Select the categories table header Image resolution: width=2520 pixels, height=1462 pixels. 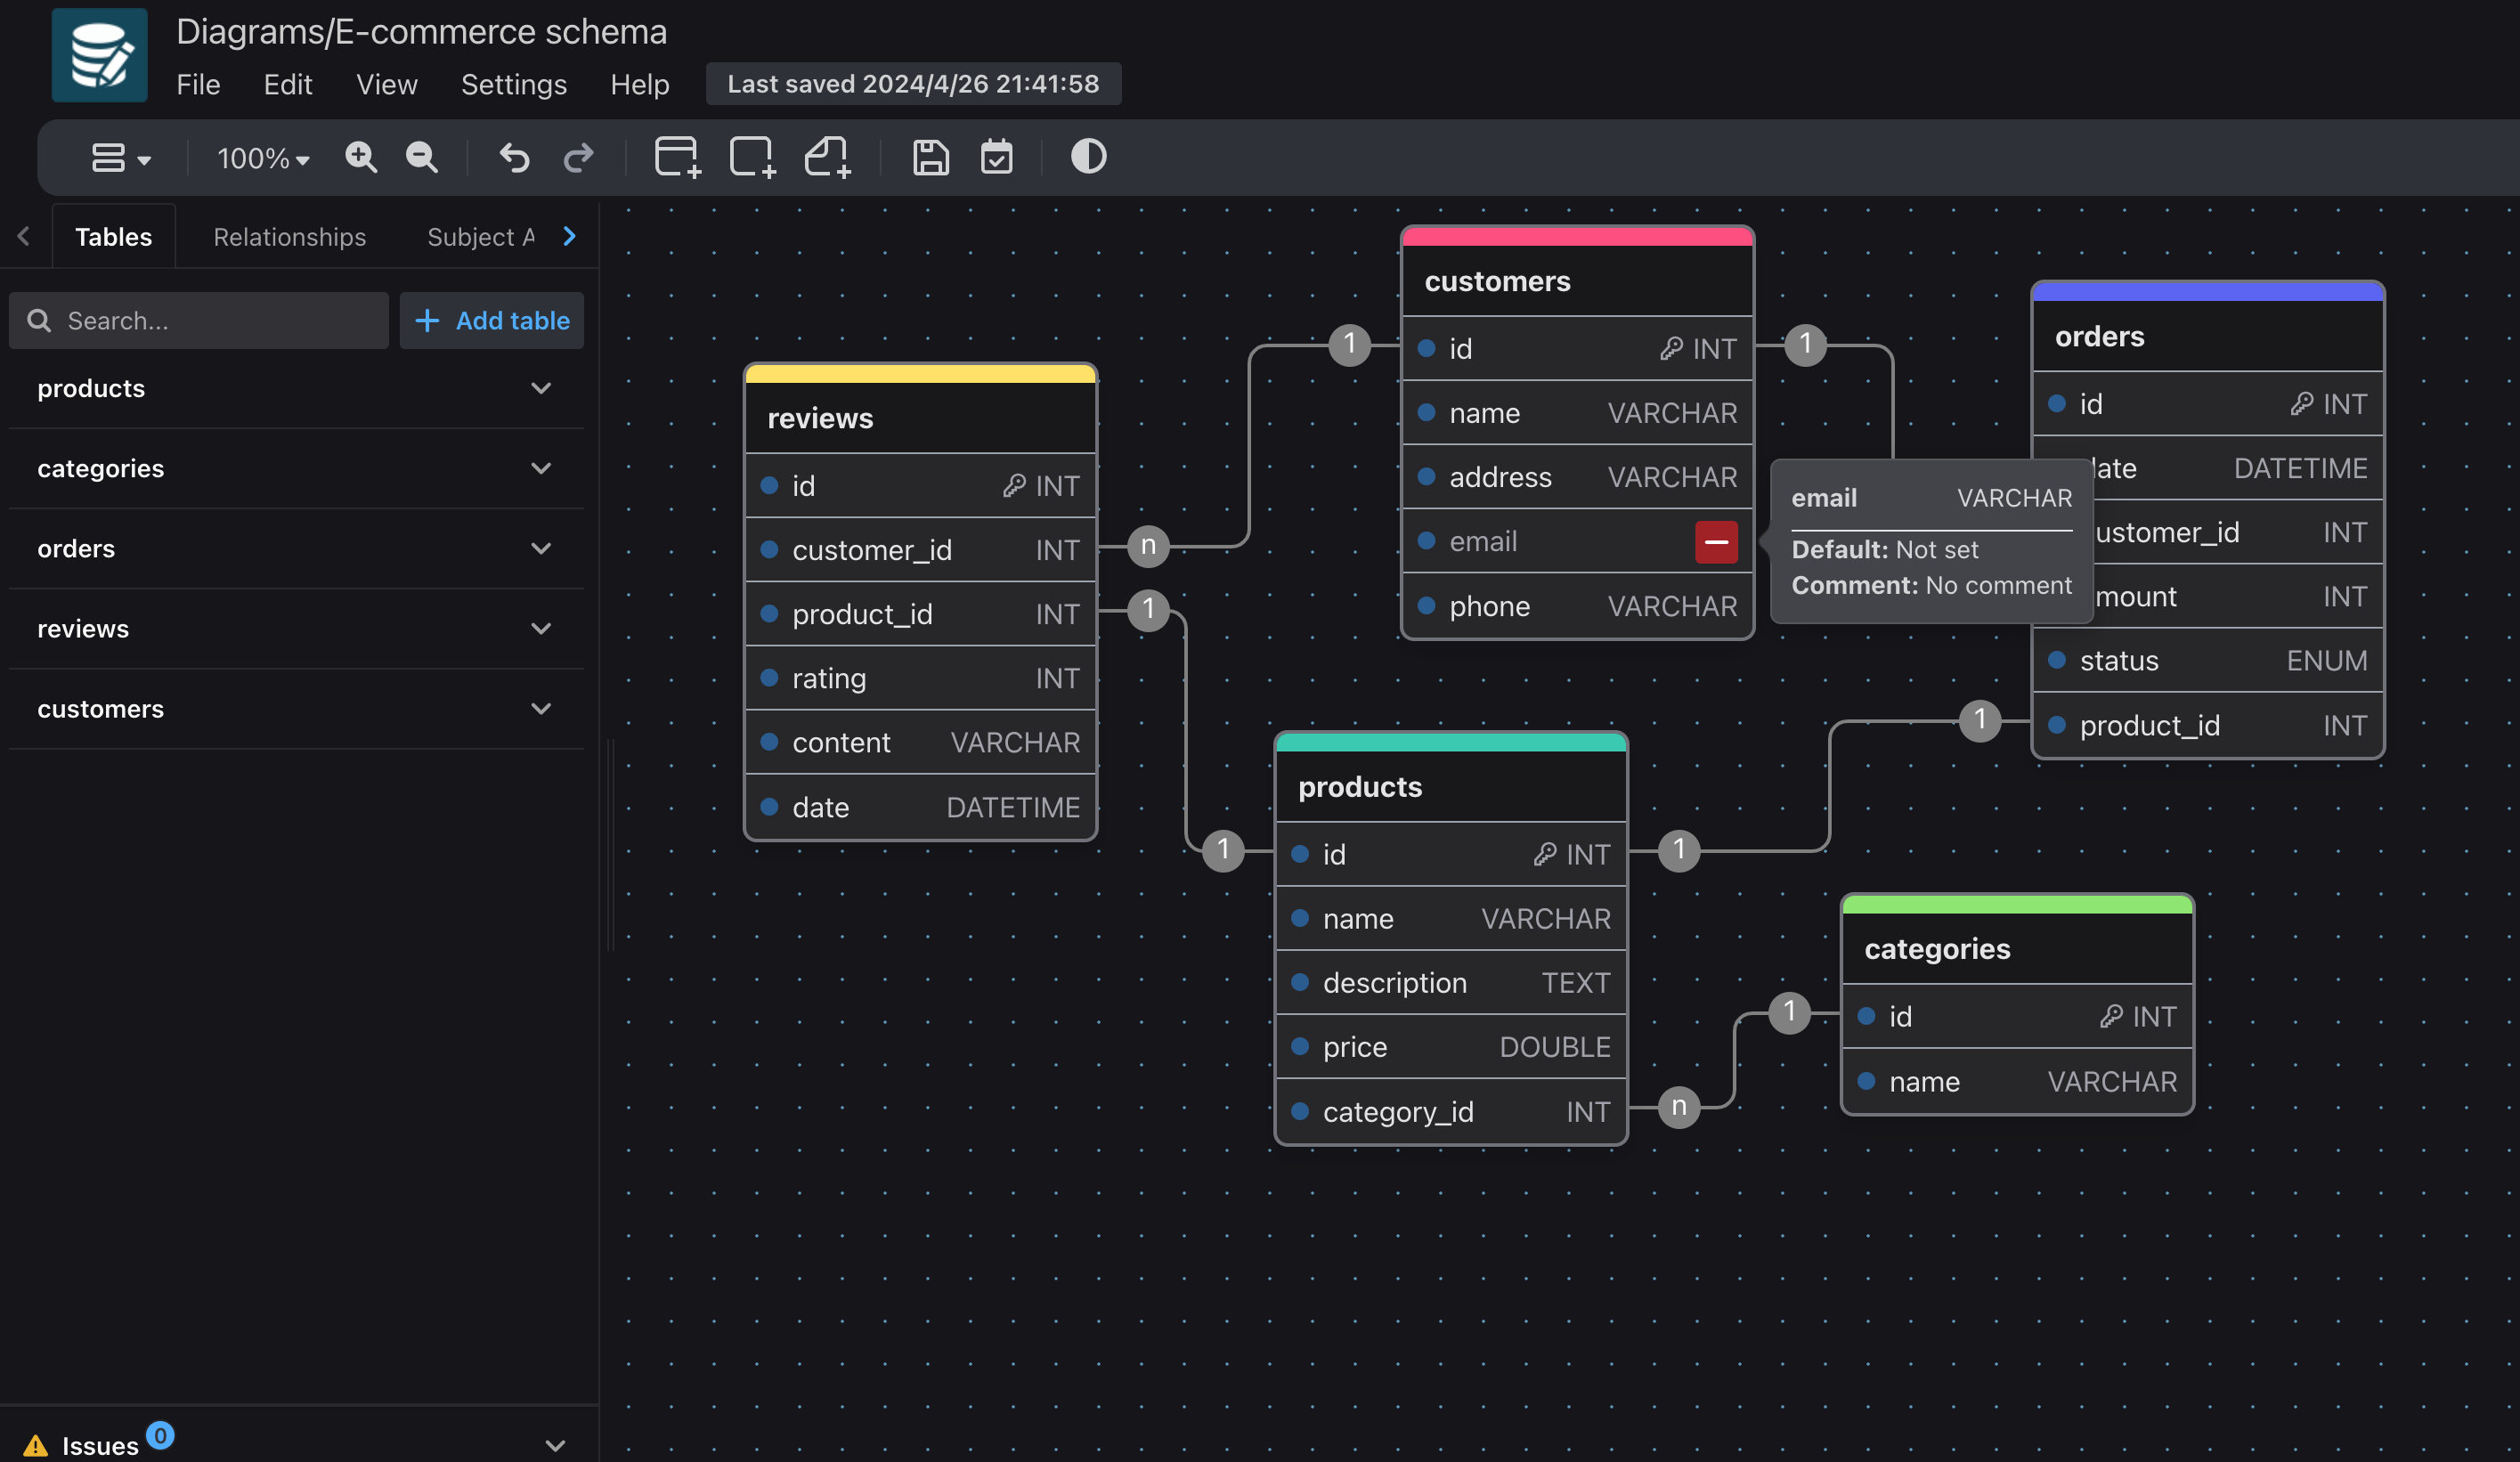(x=2017, y=948)
